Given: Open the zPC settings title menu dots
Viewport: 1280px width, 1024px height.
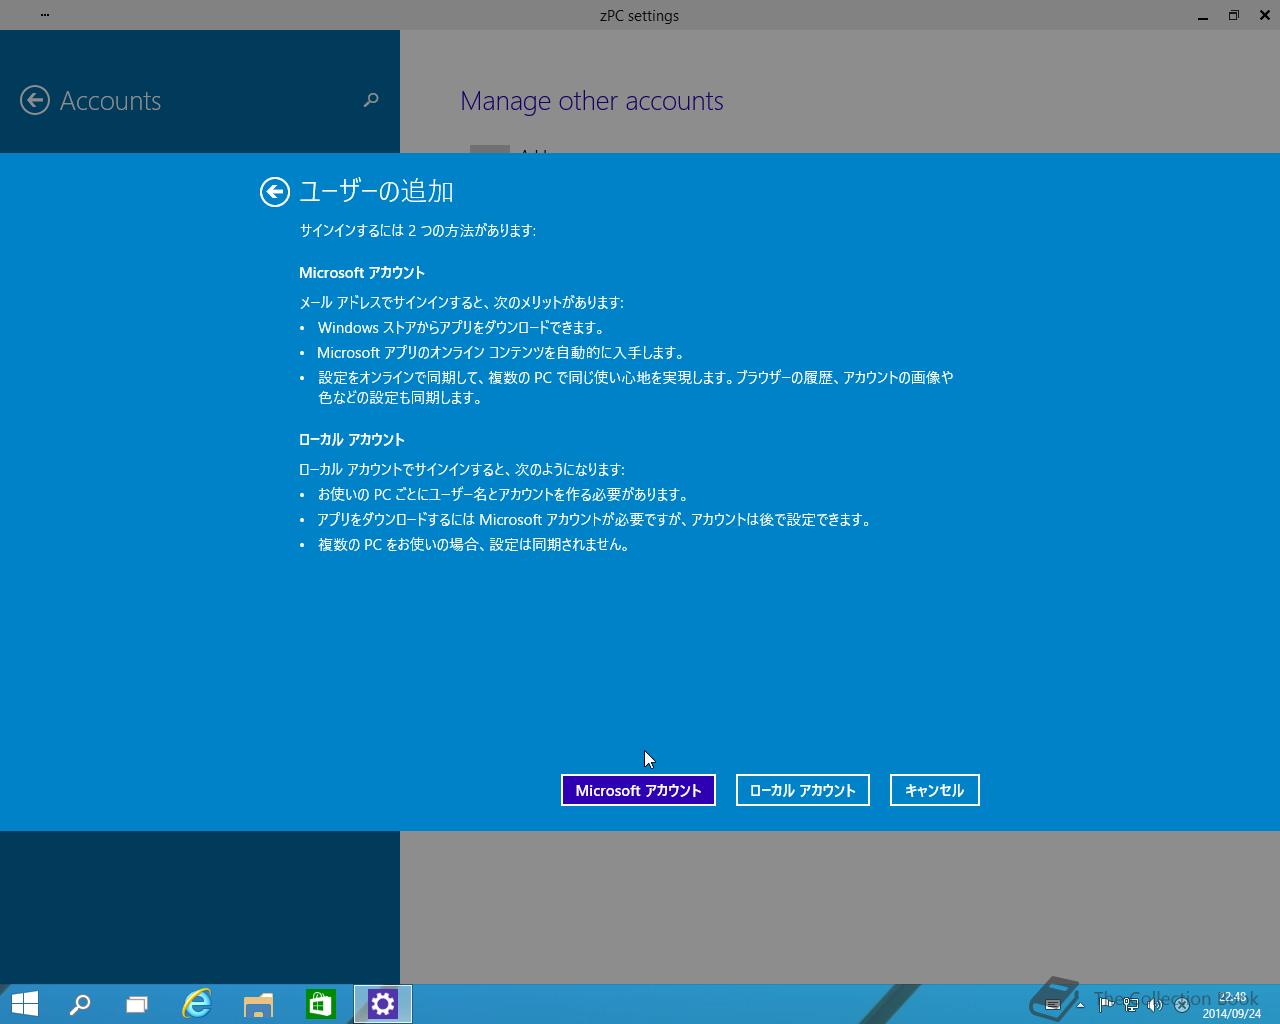Looking at the screenshot, I should click(45, 15).
